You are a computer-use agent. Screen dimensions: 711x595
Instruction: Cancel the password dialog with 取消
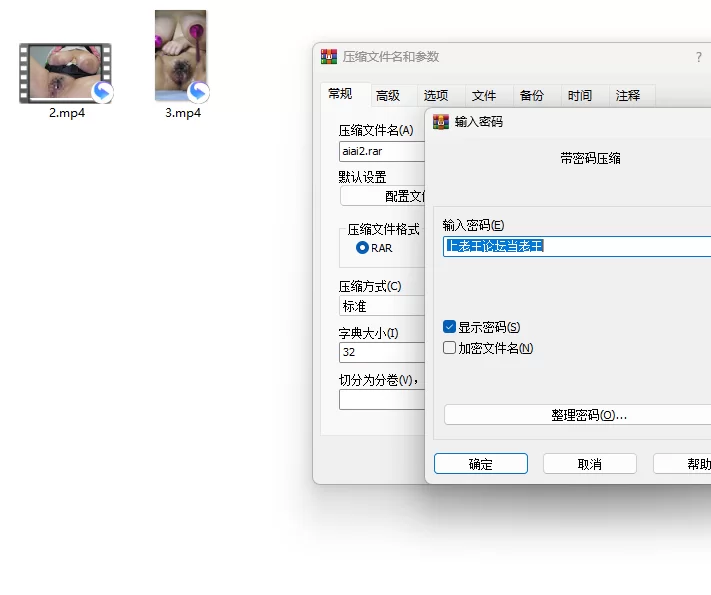(589, 464)
